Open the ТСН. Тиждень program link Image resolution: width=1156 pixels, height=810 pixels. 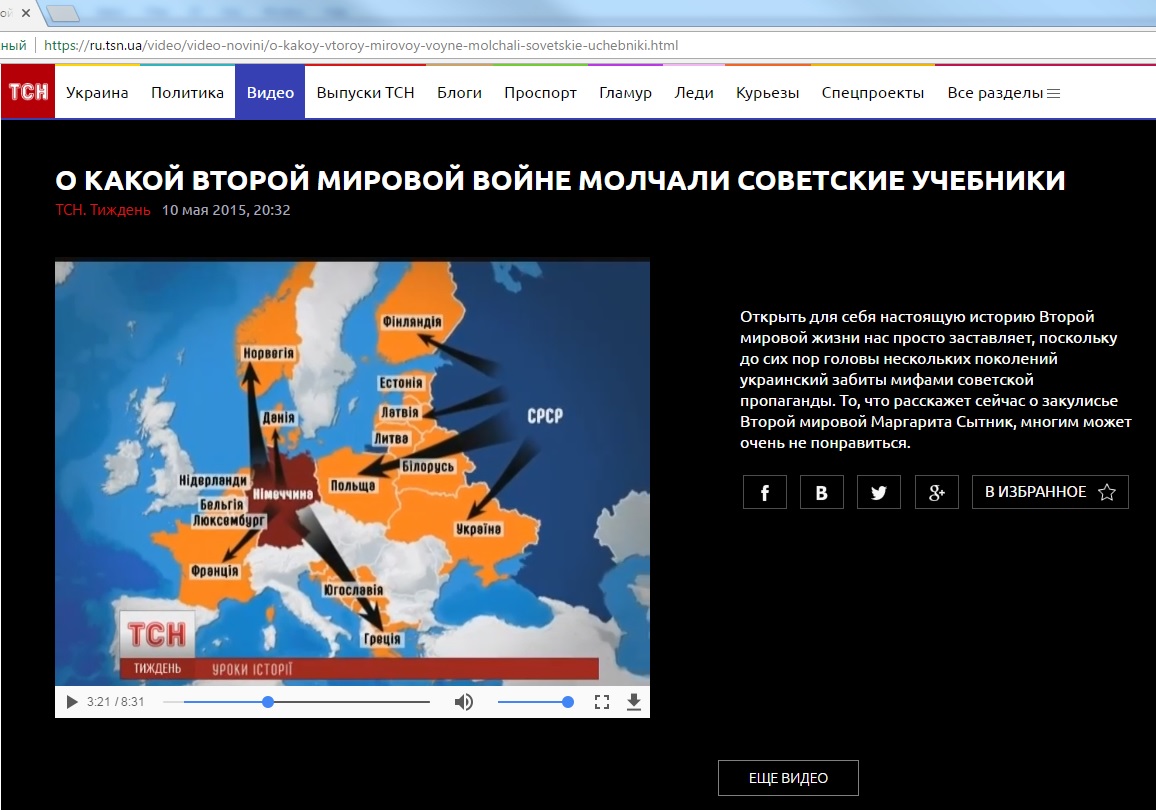click(102, 210)
